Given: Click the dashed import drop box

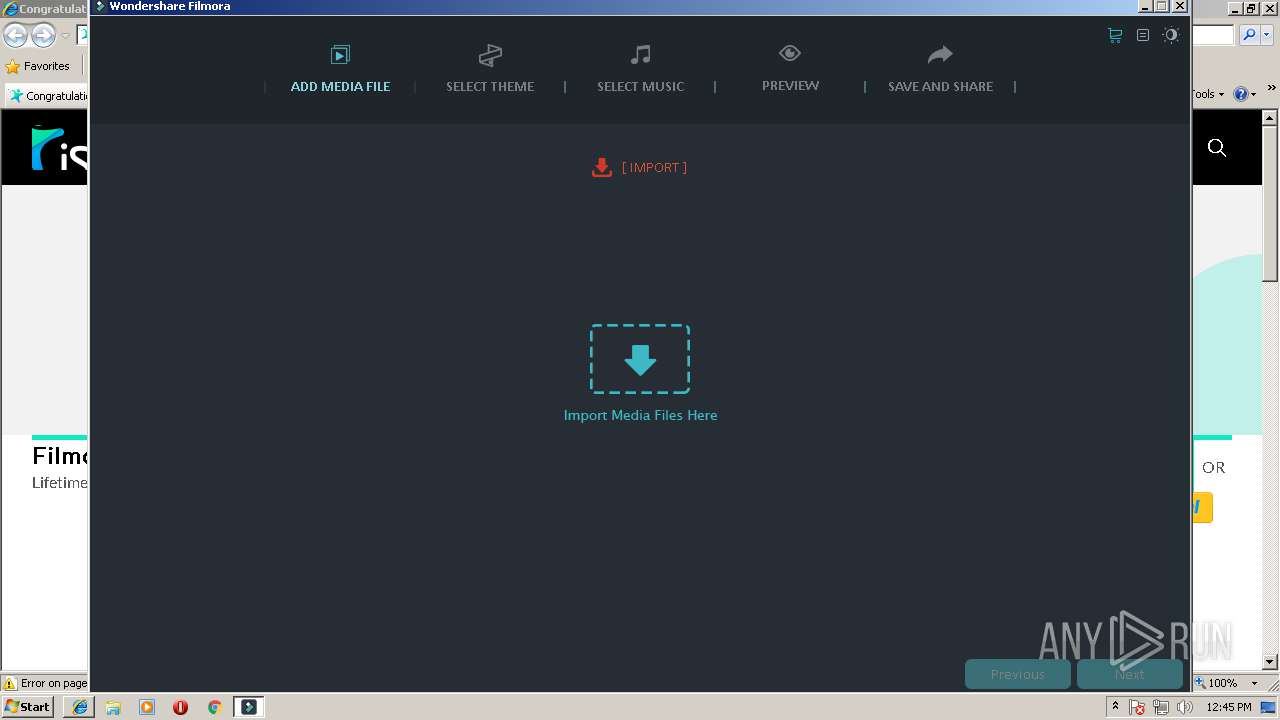Looking at the screenshot, I should (640, 359).
